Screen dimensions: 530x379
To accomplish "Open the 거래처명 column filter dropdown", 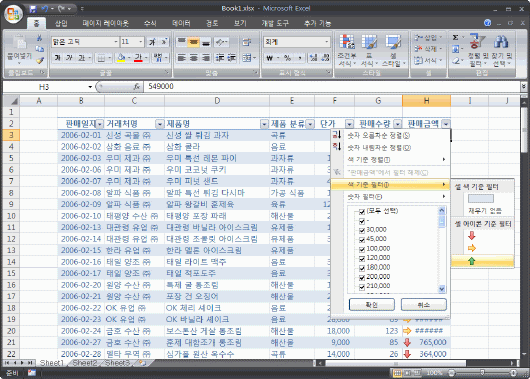I will coord(160,124).
